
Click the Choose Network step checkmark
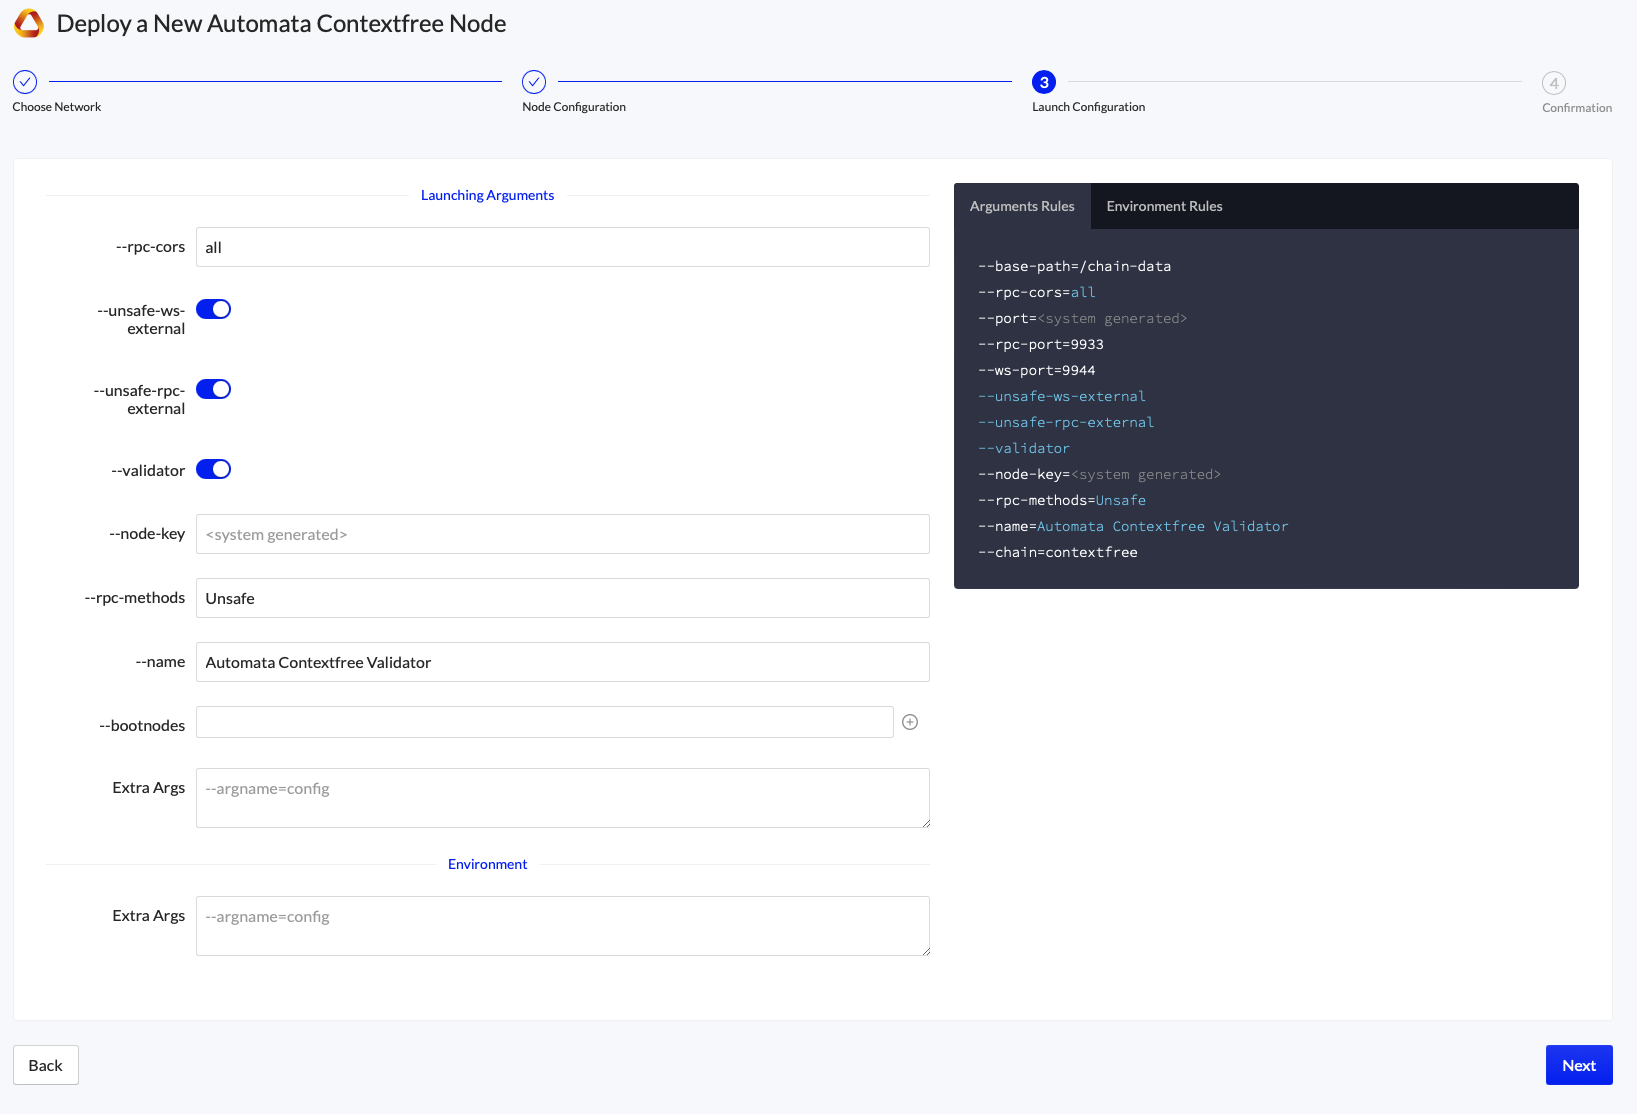pos(25,82)
